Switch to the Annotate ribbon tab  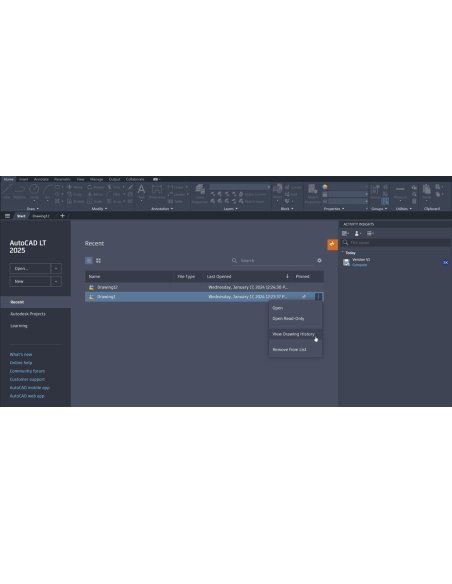point(41,179)
